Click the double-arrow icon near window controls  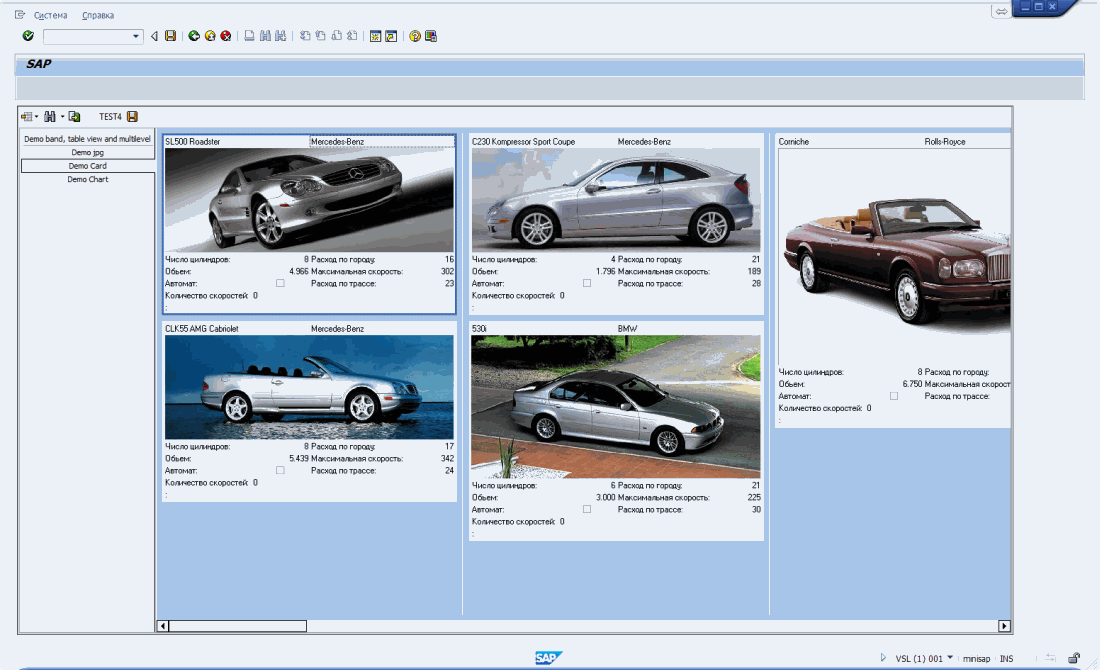tap(1001, 11)
